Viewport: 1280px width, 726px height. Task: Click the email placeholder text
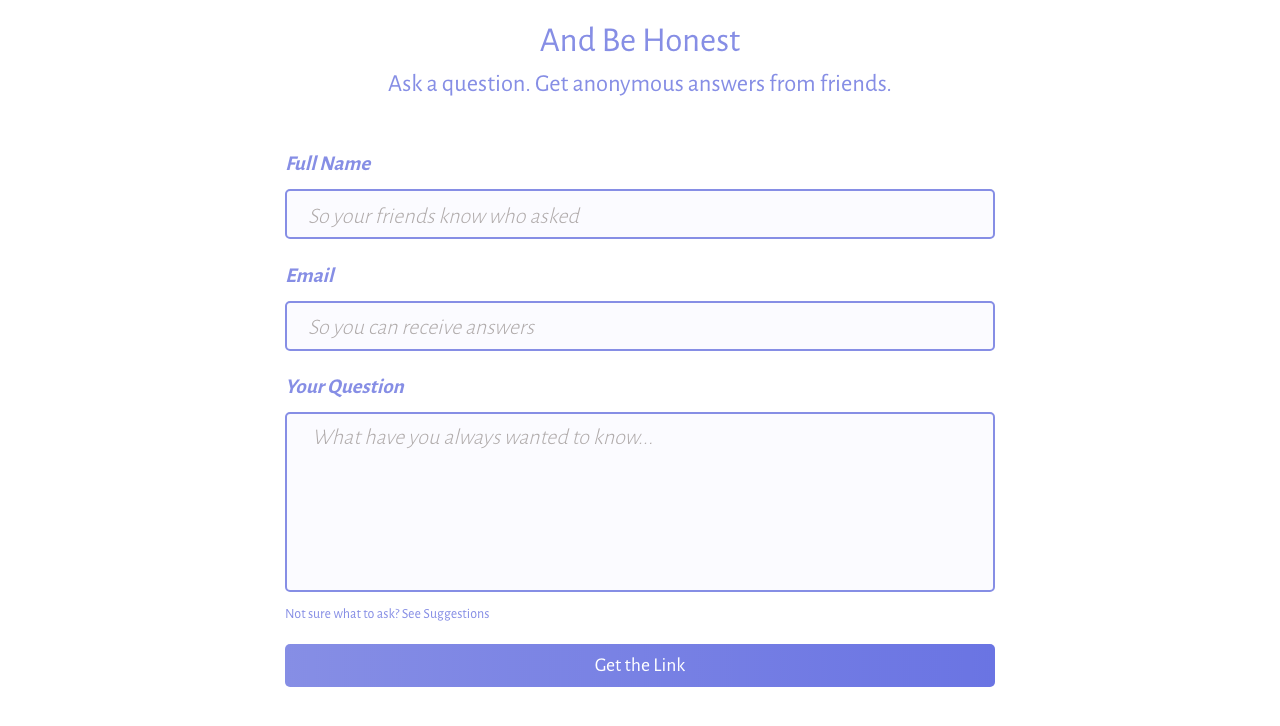click(422, 326)
